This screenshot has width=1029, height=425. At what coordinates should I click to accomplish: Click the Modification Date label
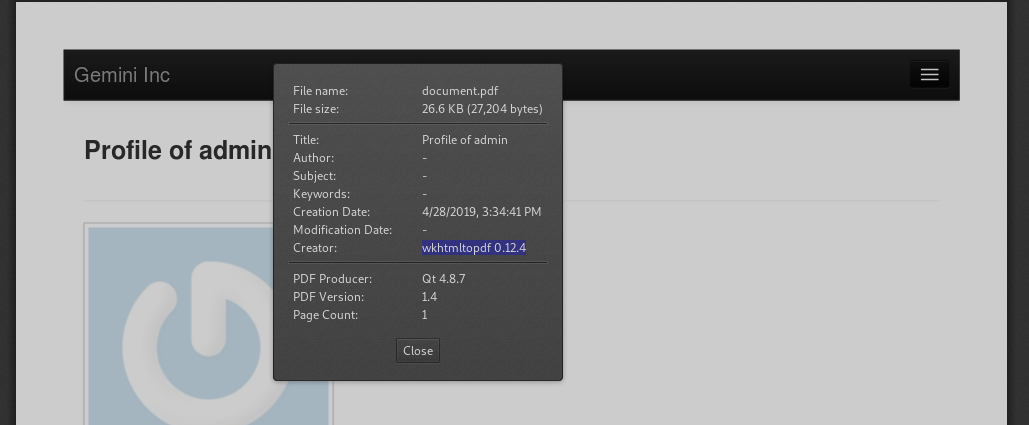click(x=343, y=230)
